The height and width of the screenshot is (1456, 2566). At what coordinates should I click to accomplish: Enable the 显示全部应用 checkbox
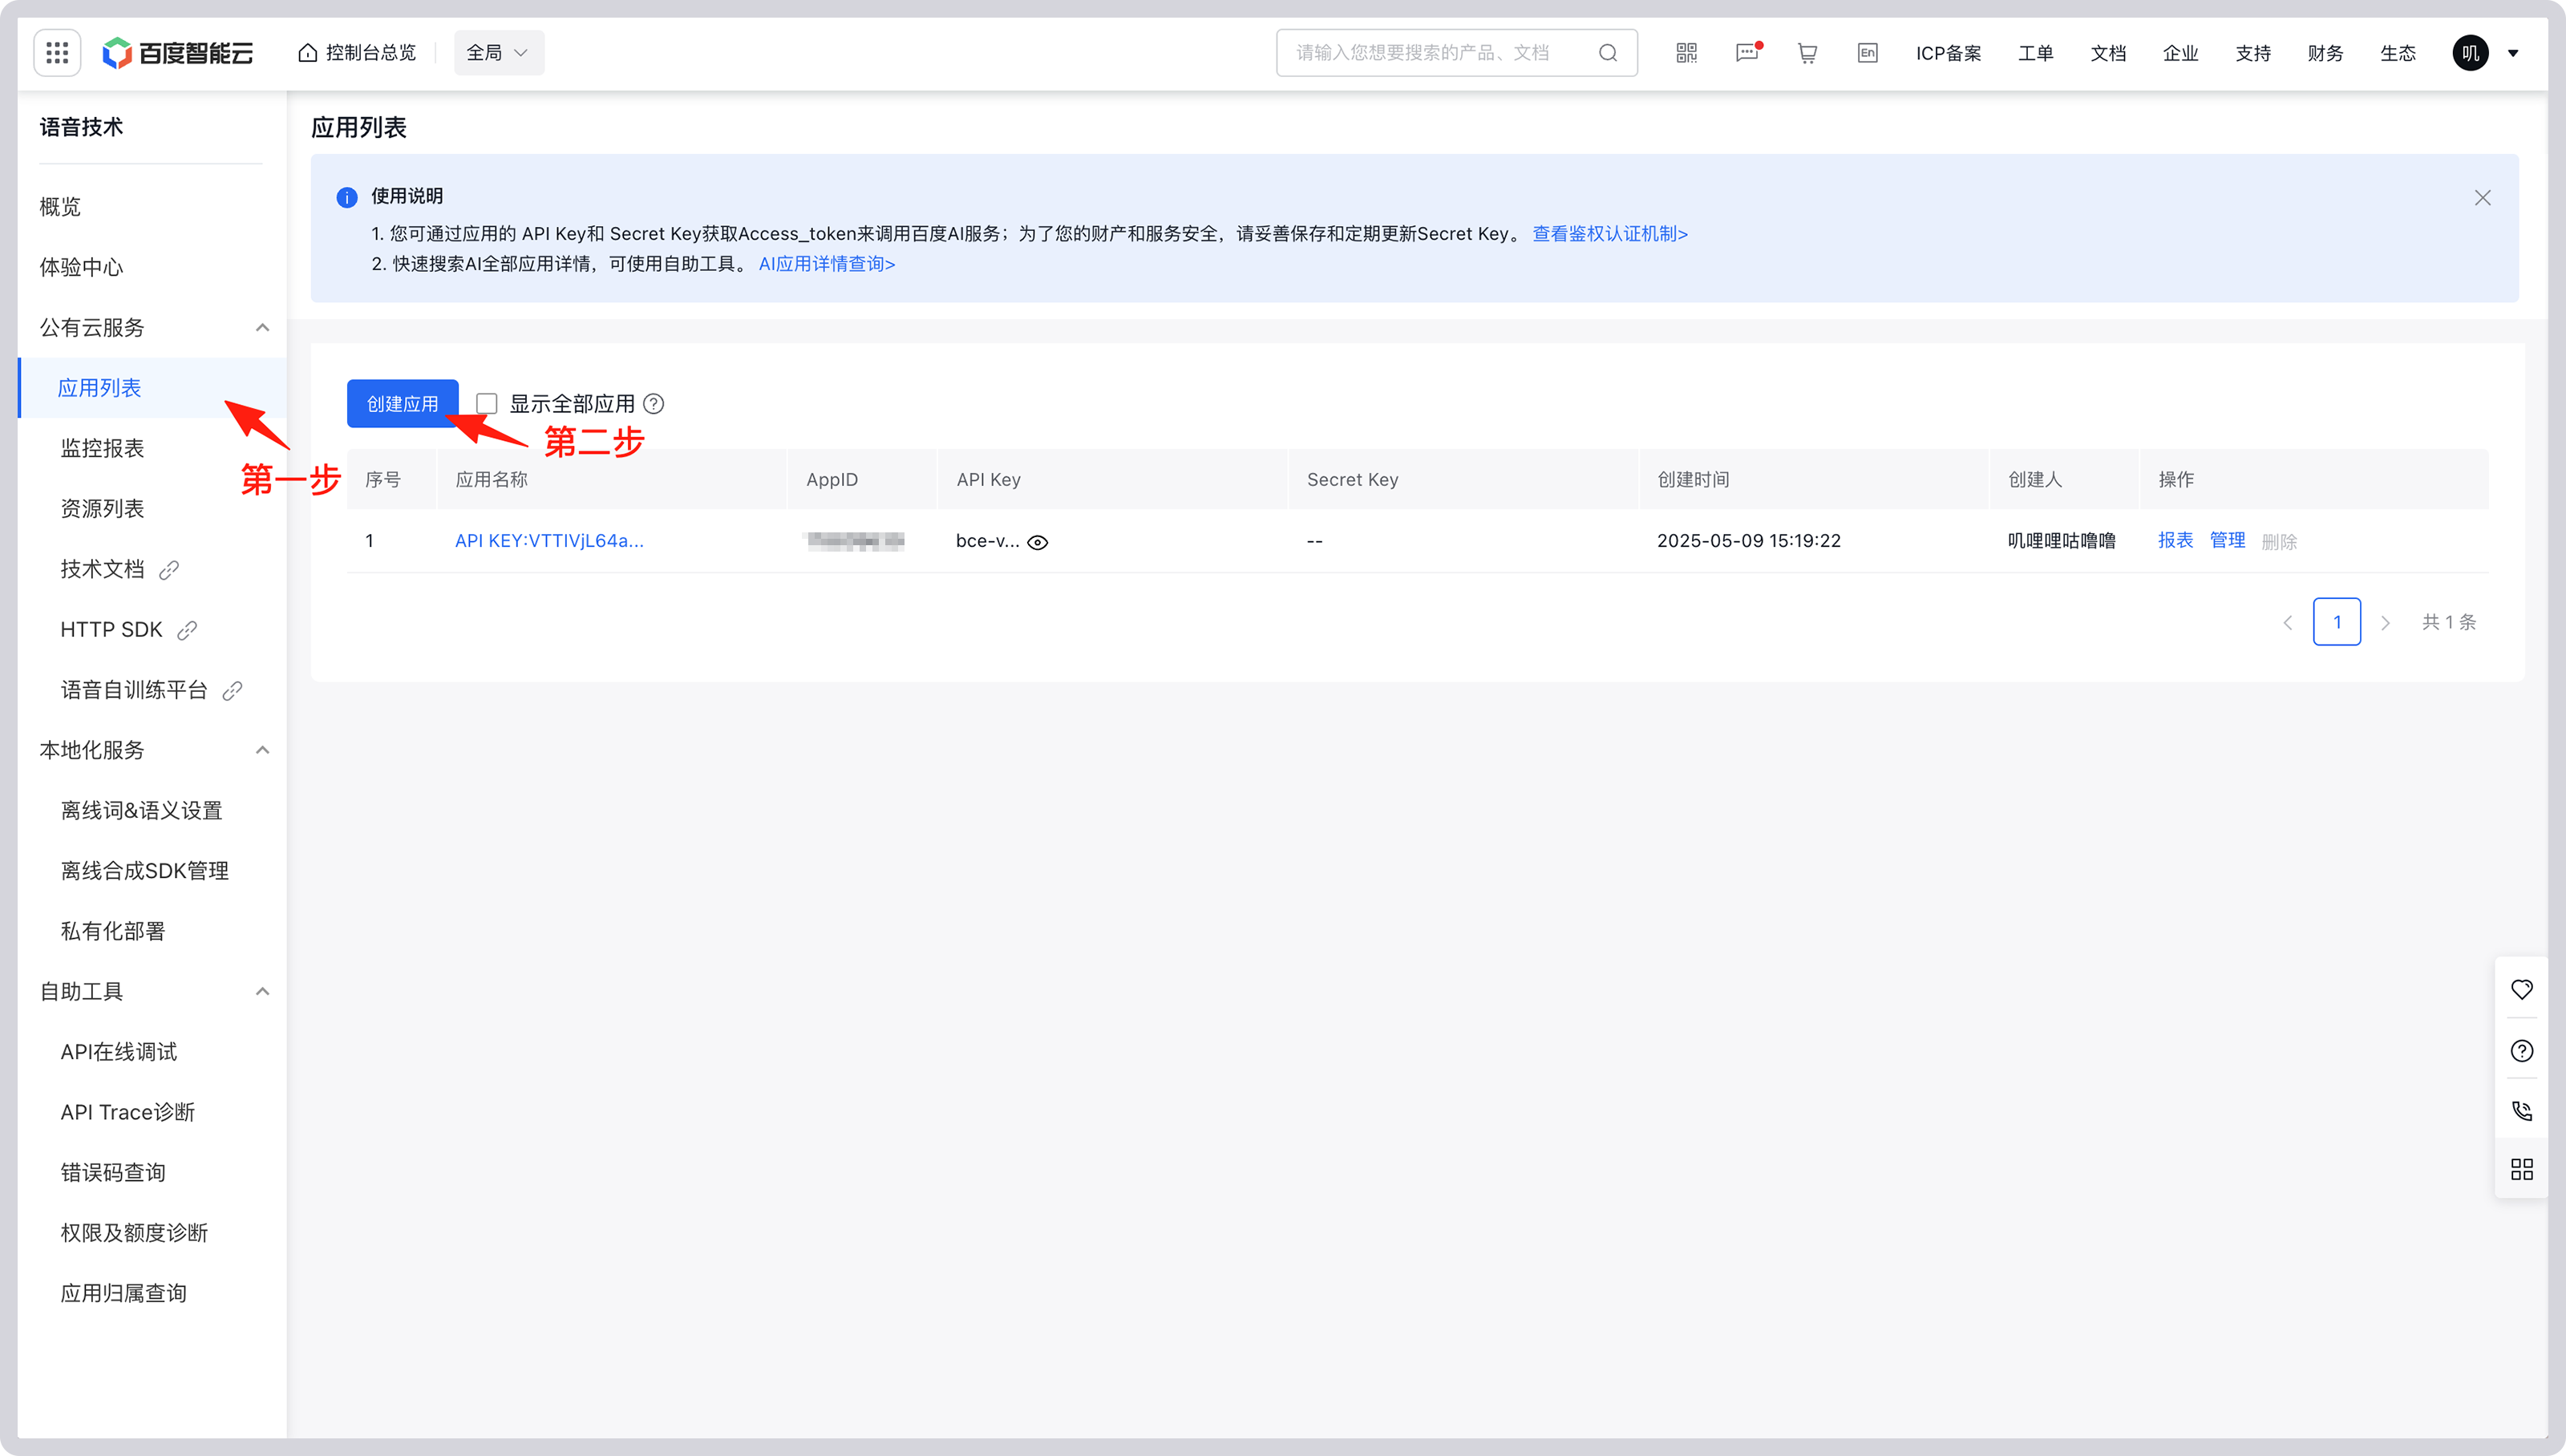[x=486, y=403]
